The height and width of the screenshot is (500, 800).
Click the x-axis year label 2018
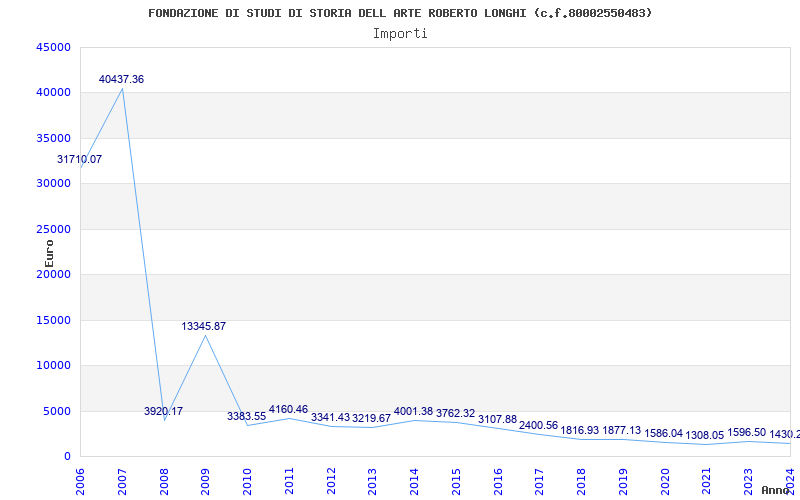[x=581, y=482]
